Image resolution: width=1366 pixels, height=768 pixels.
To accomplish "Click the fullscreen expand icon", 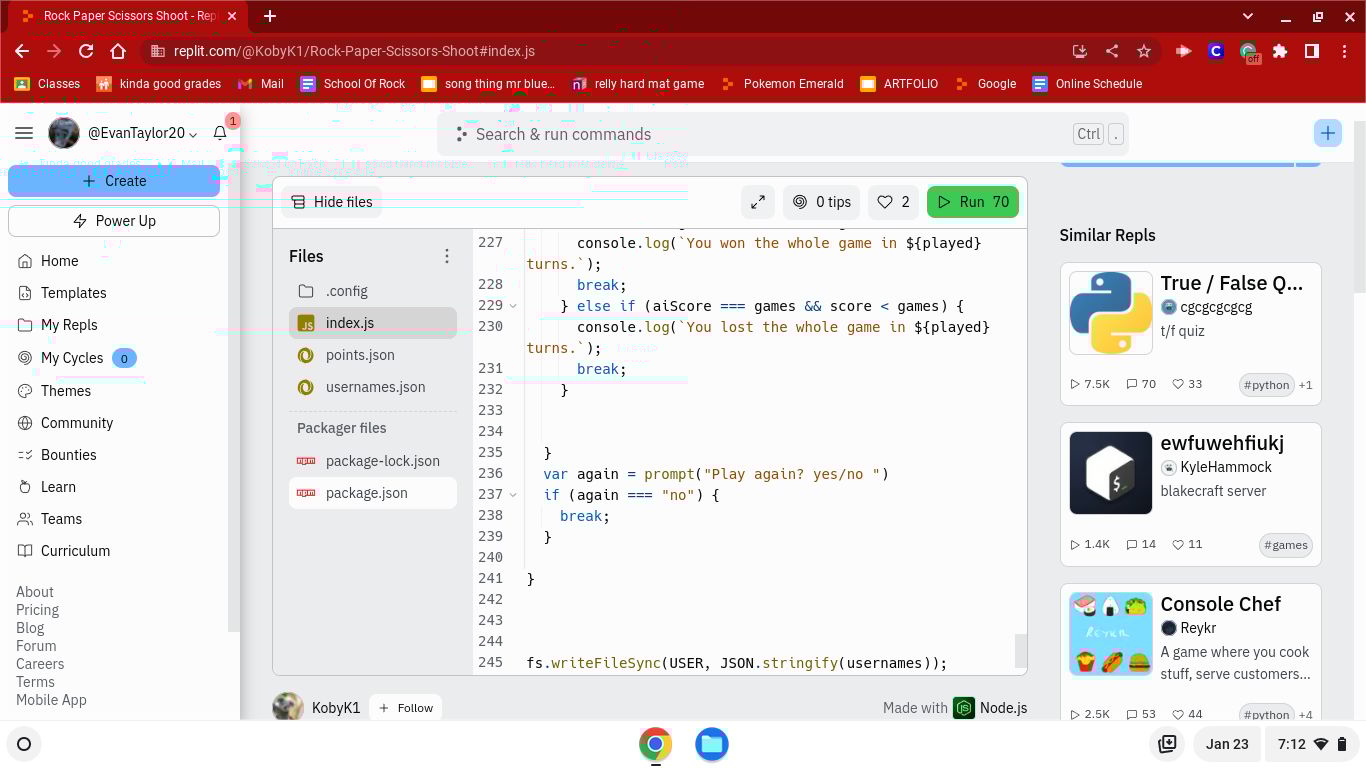I will (x=757, y=202).
